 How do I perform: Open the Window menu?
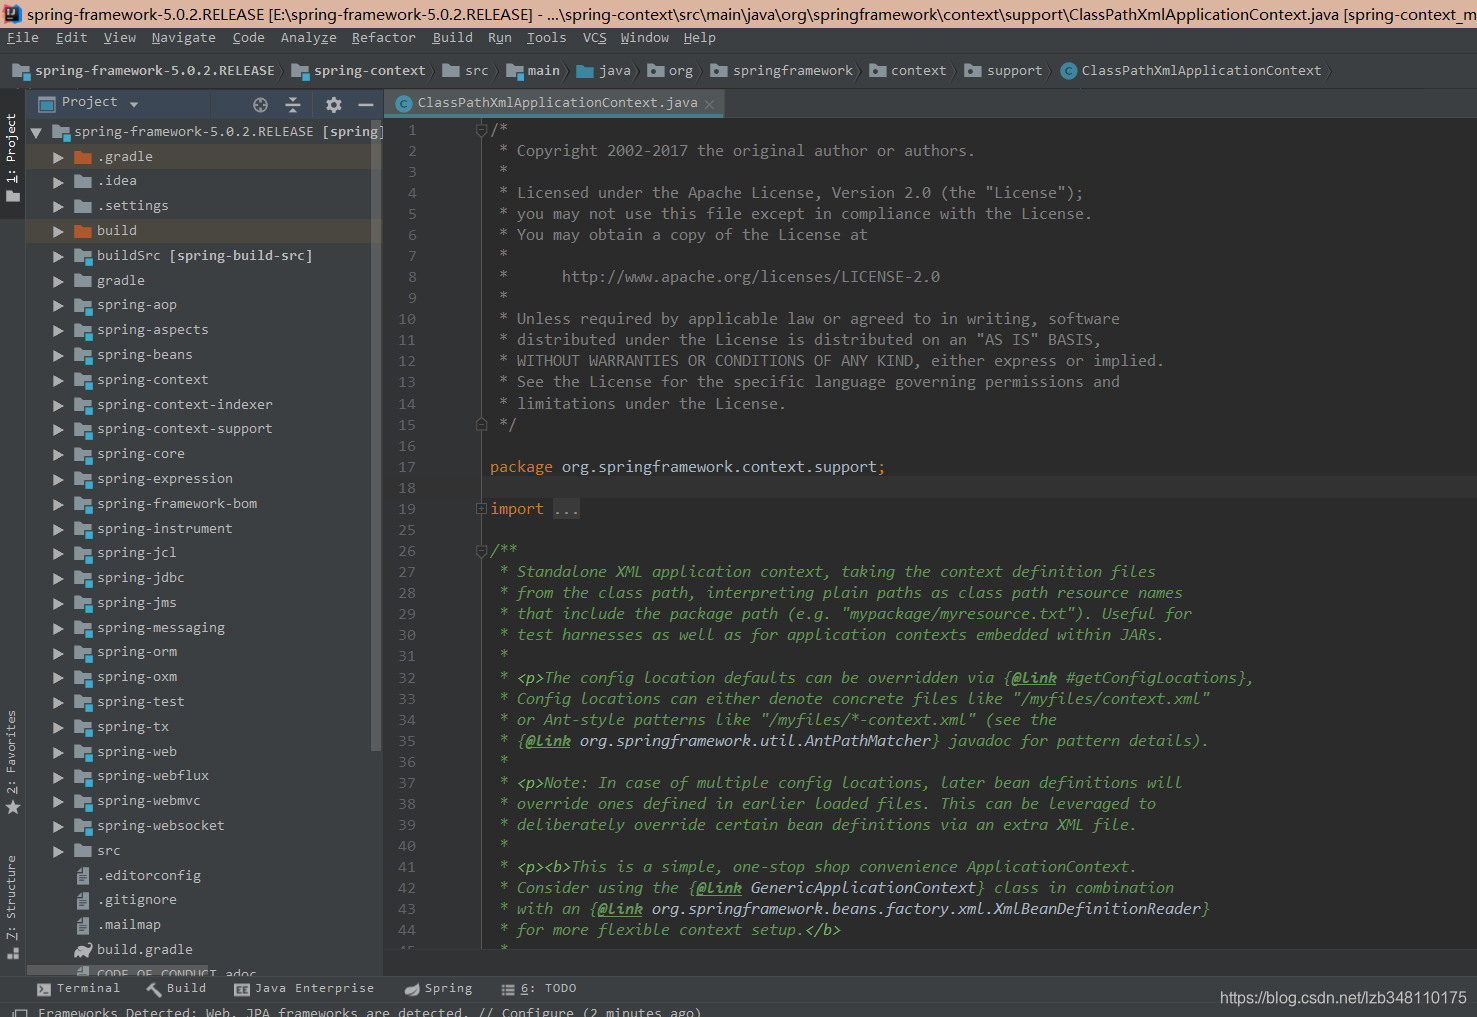pyautogui.click(x=645, y=38)
